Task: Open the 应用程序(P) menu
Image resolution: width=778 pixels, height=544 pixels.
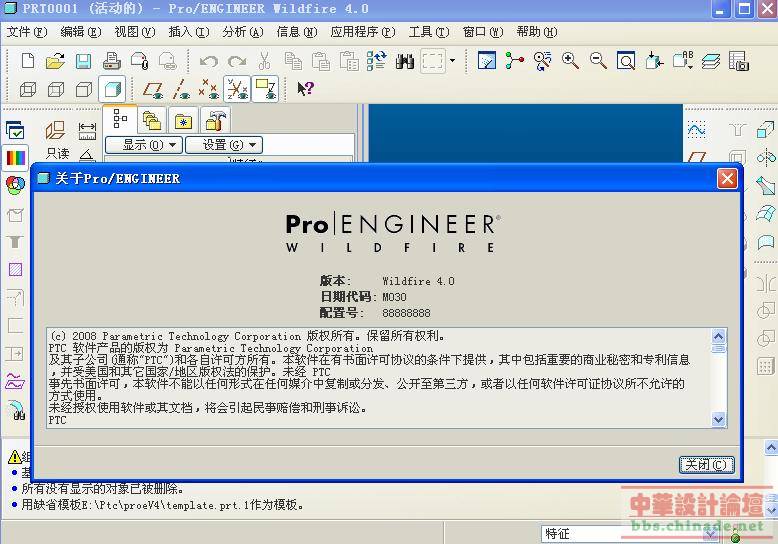Action: [x=363, y=32]
